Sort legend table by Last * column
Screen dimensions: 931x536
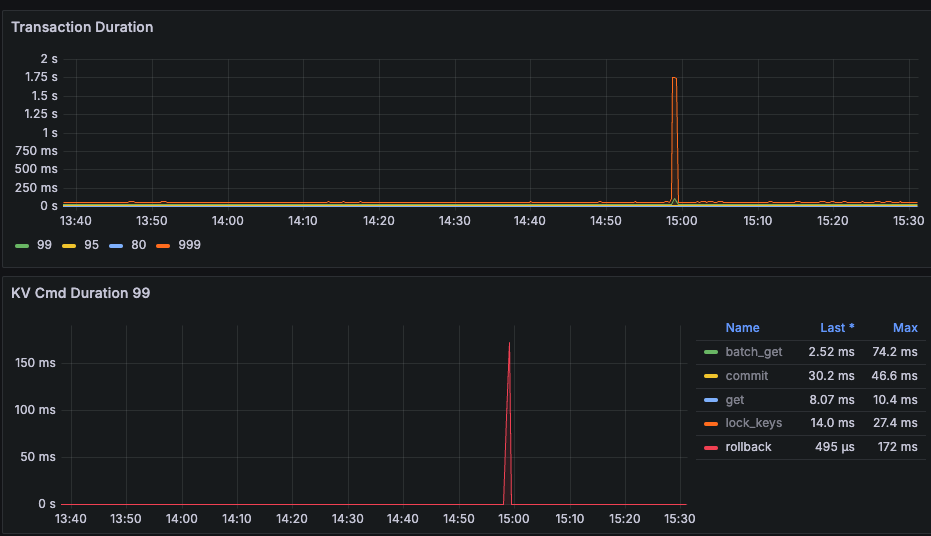coord(837,328)
